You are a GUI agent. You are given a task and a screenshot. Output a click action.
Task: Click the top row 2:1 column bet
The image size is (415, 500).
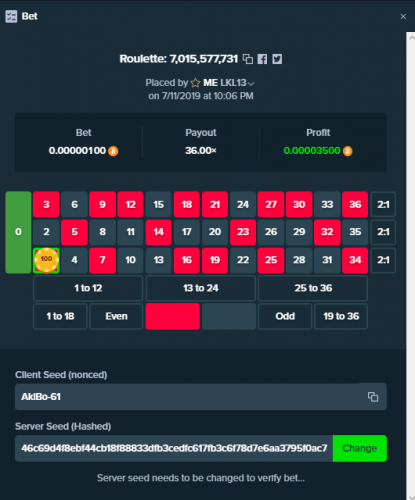click(x=383, y=204)
